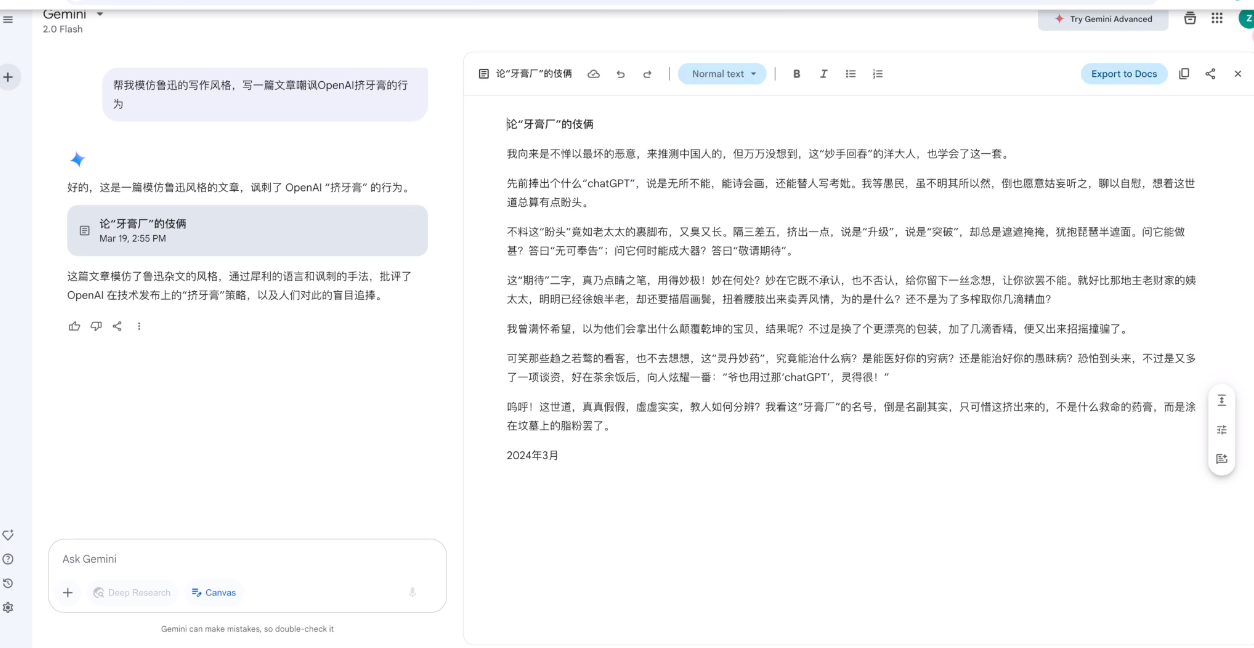Click the cloud save status icon

pyautogui.click(x=593, y=74)
